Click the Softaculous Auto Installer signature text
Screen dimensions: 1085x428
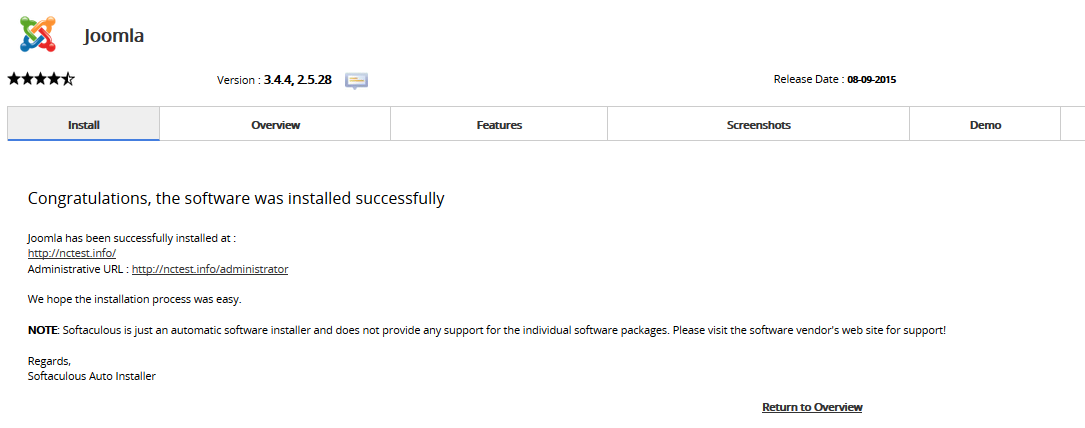click(92, 376)
